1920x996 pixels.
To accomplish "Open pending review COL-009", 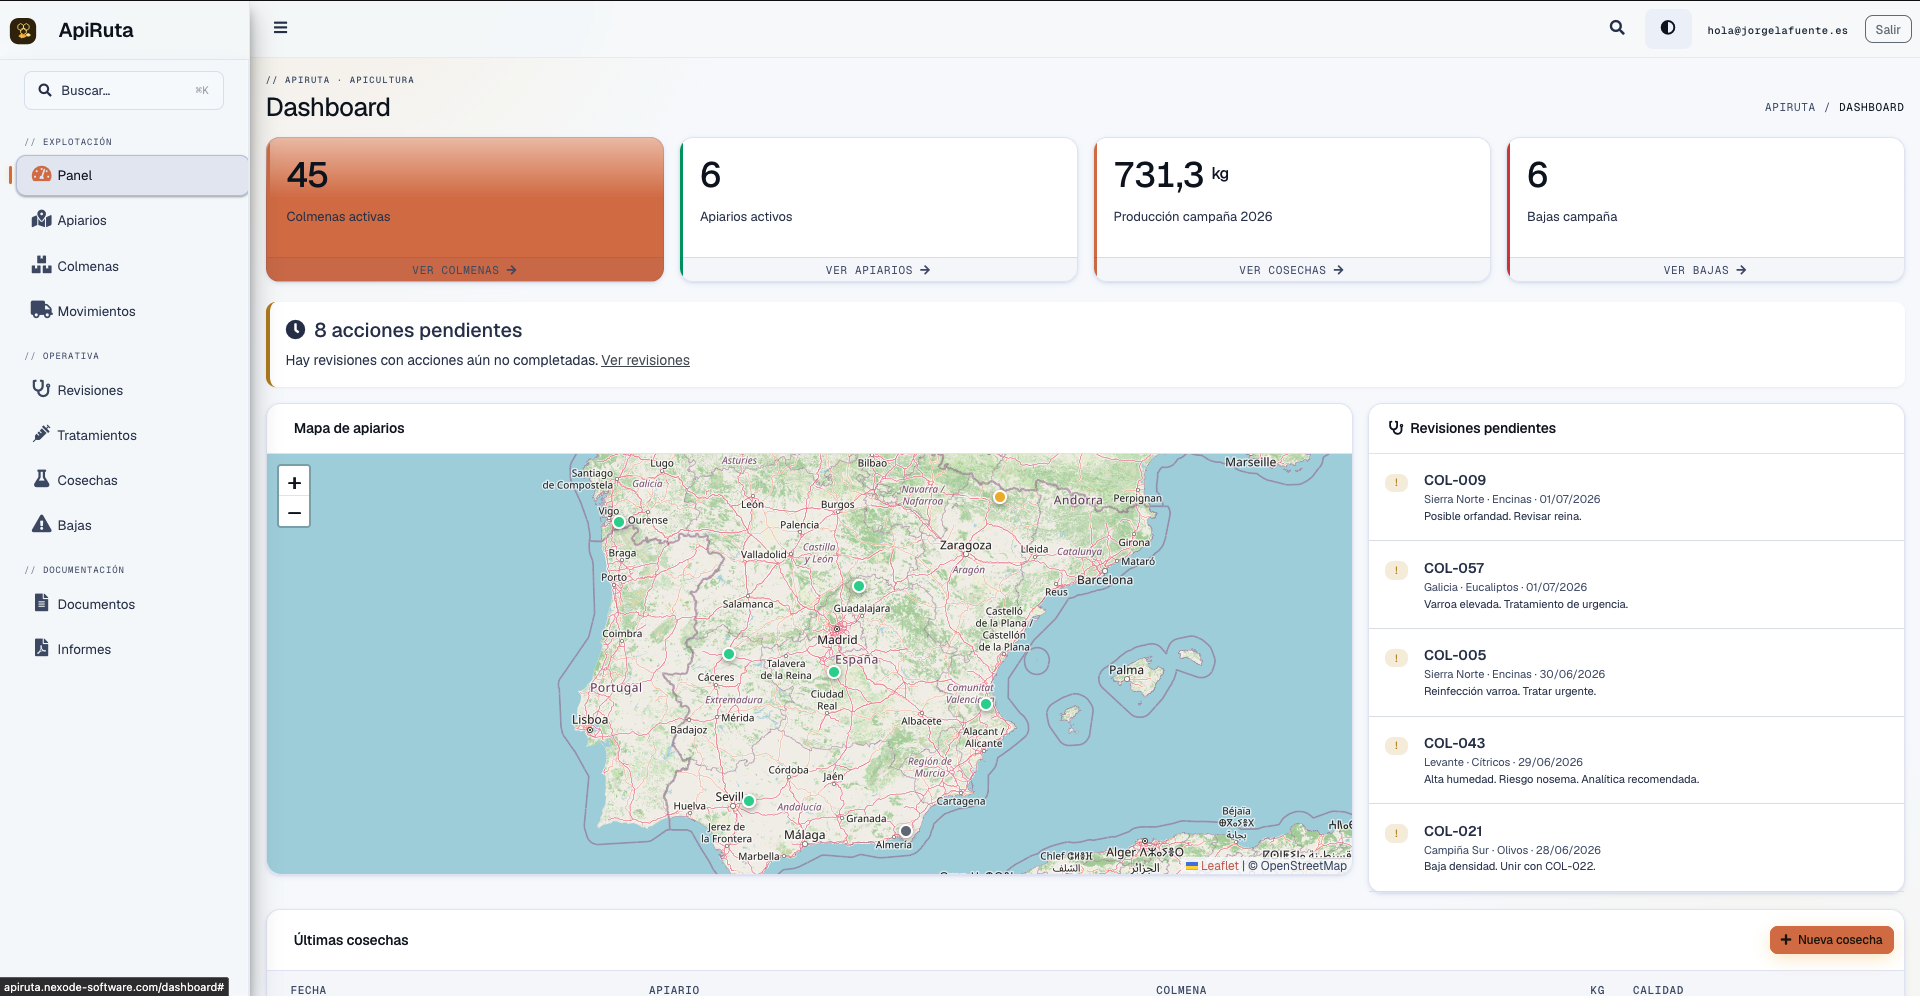I will pyautogui.click(x=1636, y=497).
